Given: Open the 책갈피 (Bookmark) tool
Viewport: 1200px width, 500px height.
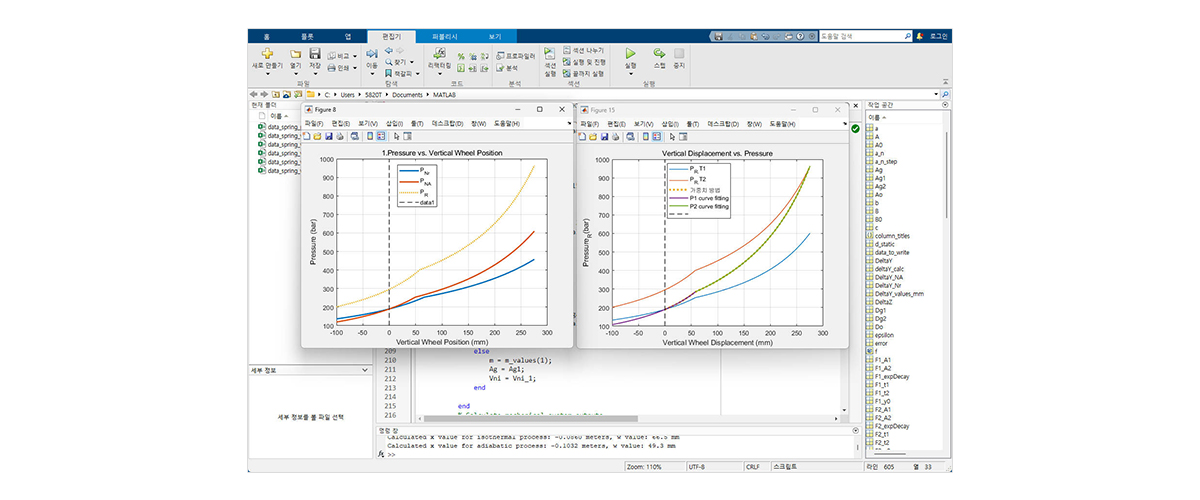Looking at the screenshot, I should (404, 73).
